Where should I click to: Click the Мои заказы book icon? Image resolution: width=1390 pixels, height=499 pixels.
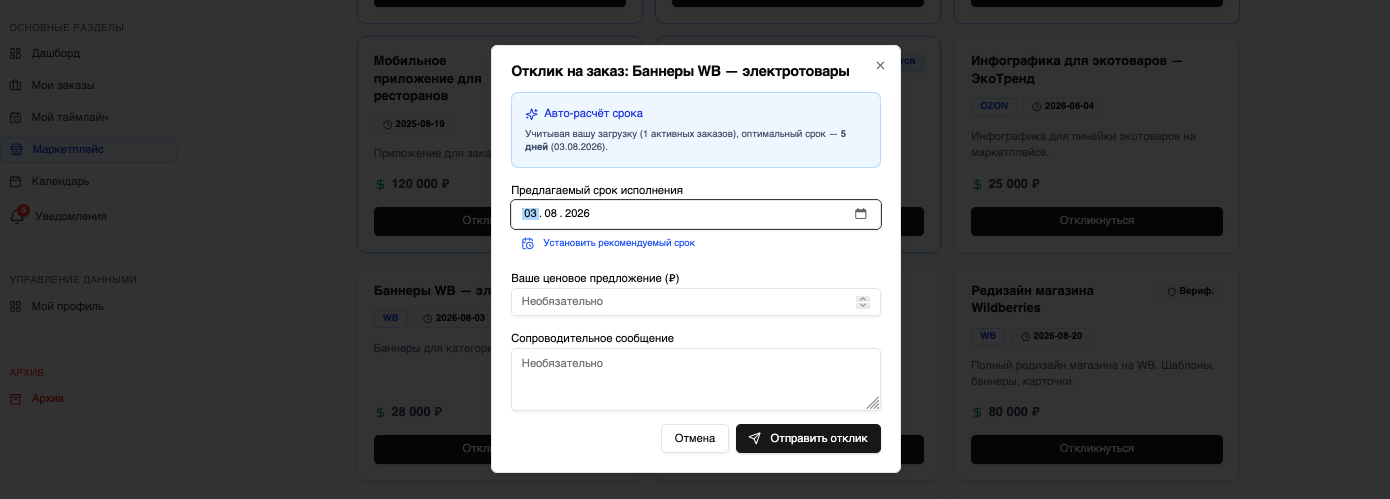(x=15, y=85)
